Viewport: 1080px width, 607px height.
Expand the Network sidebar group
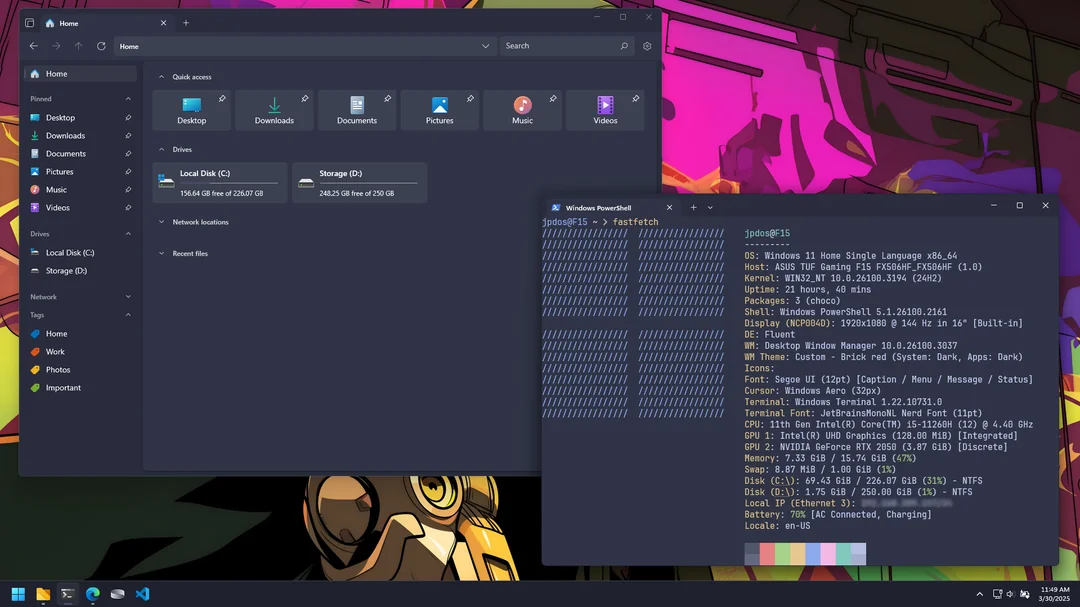click(x=128, y=297)
